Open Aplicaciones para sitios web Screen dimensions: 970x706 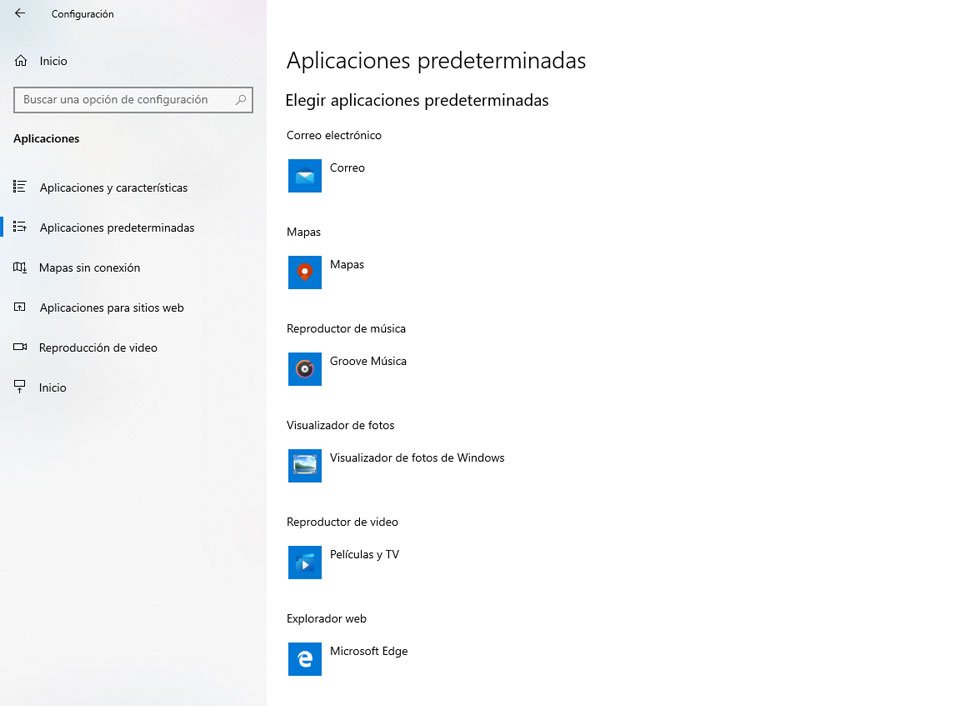[112, 308]
